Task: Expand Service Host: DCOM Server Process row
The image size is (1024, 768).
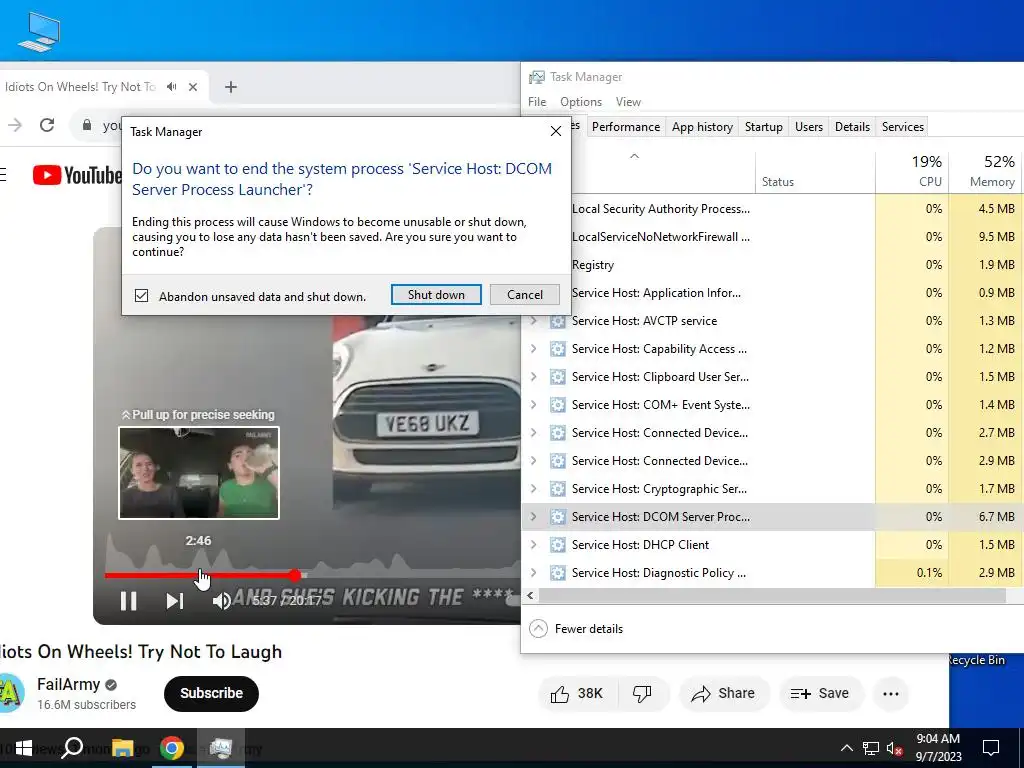Action: (534, 517)
